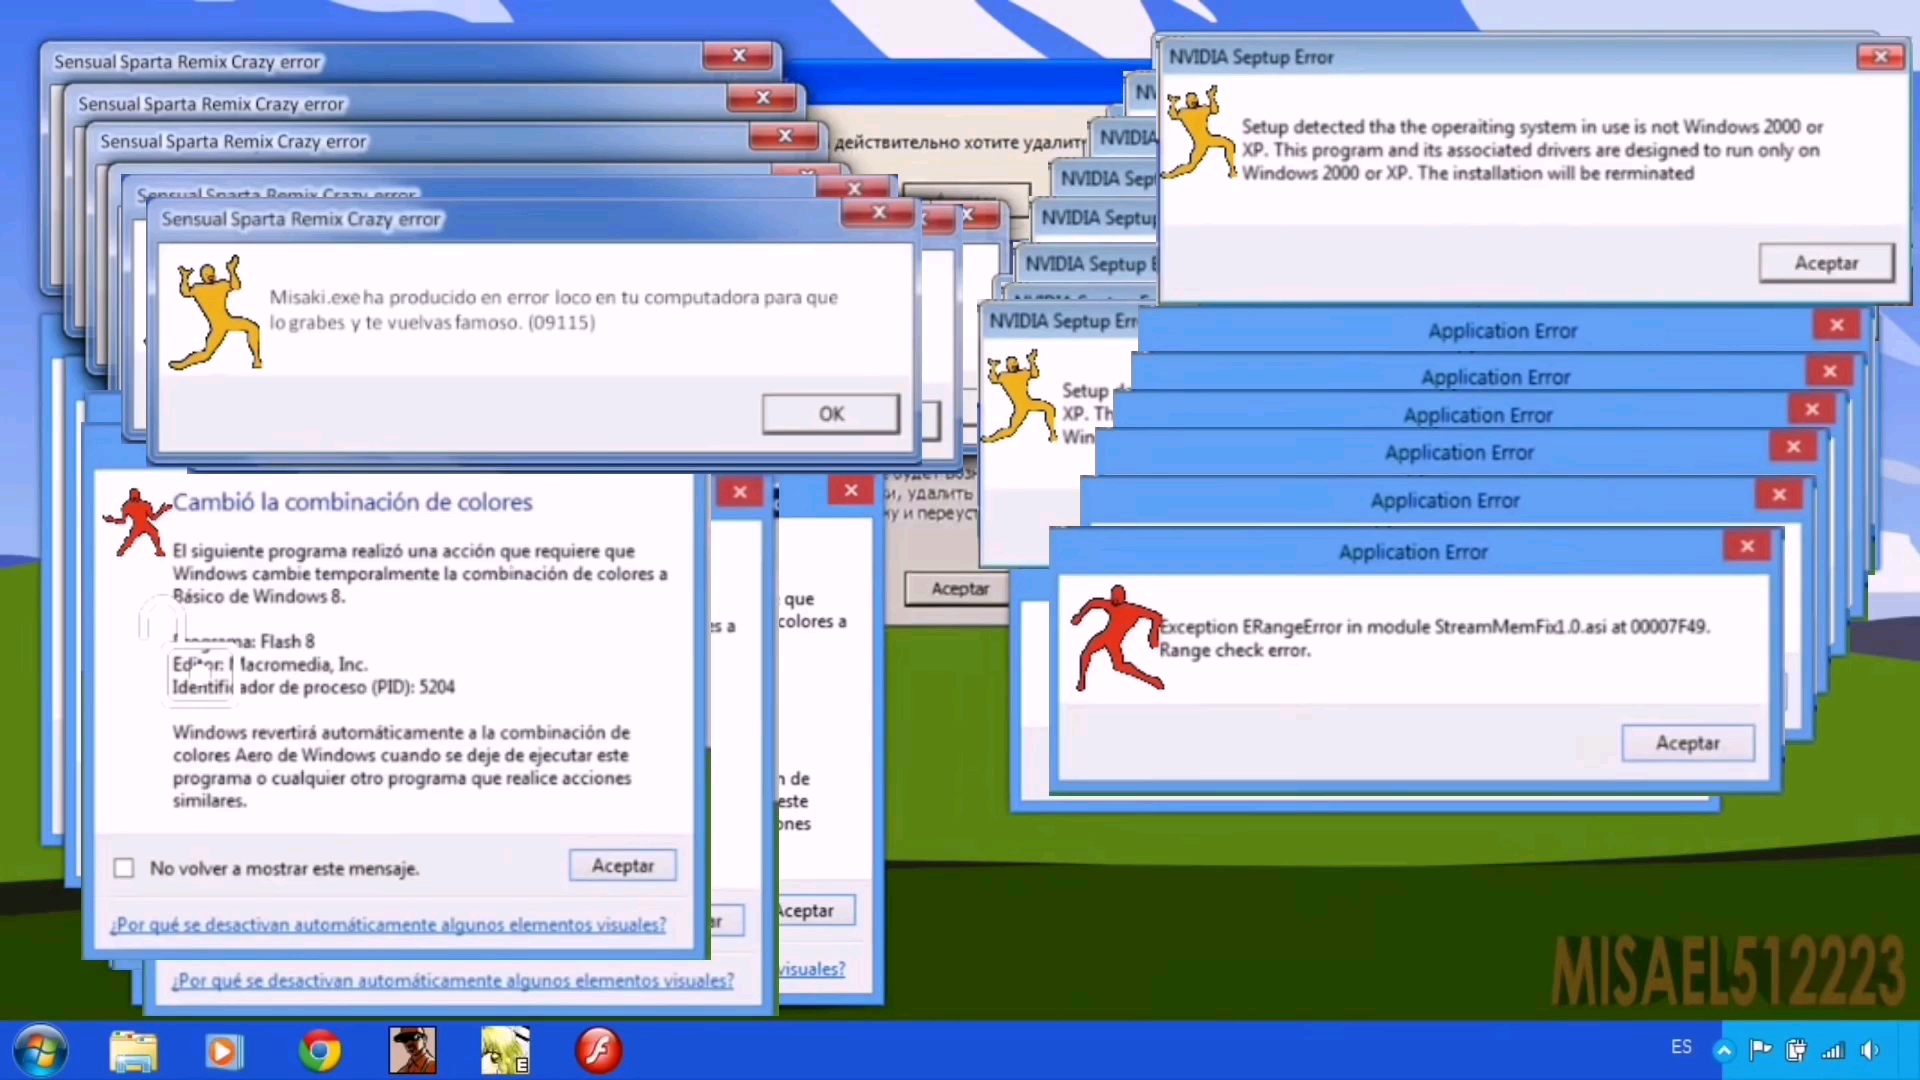The height and width of the screenshot is (1080, 1920).
Task: Enable No volver a mostrar este mensaje checkbox
Action: click(124, 868)
